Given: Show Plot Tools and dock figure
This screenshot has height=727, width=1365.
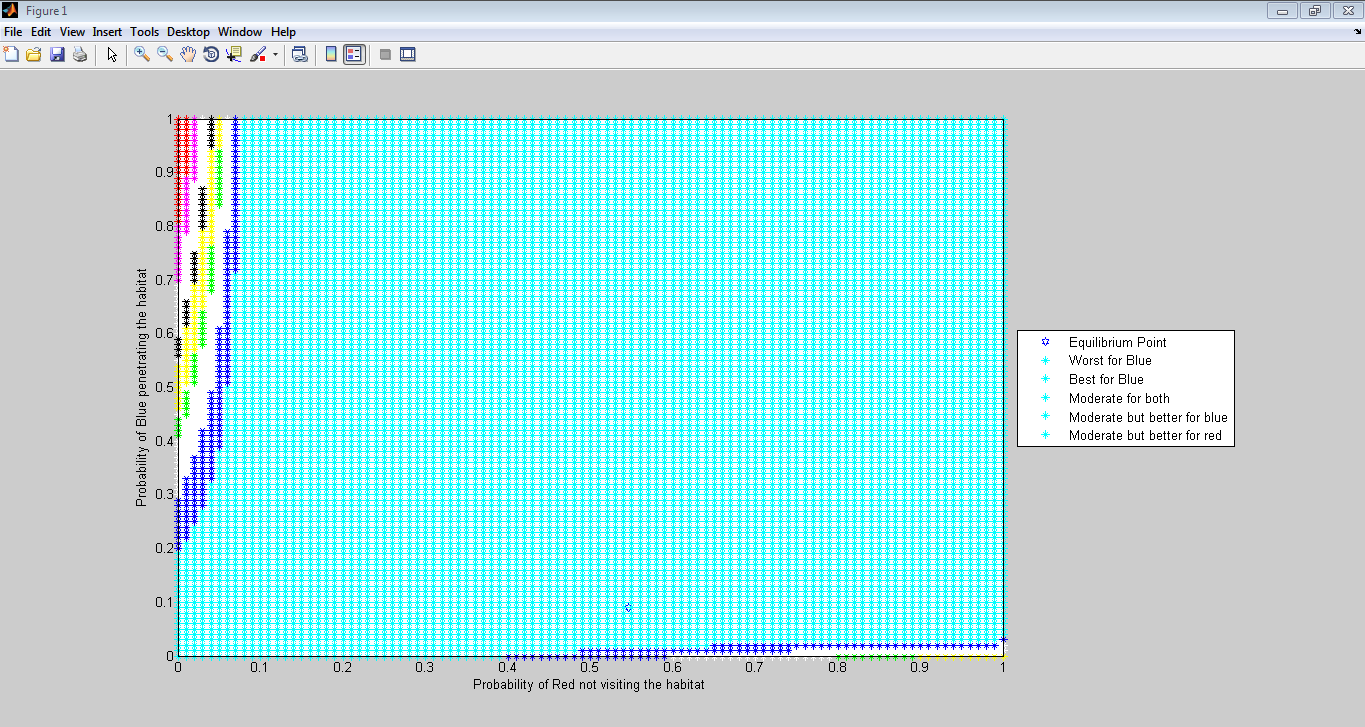Looking at the screenshot, I should (x=408, y=54).
